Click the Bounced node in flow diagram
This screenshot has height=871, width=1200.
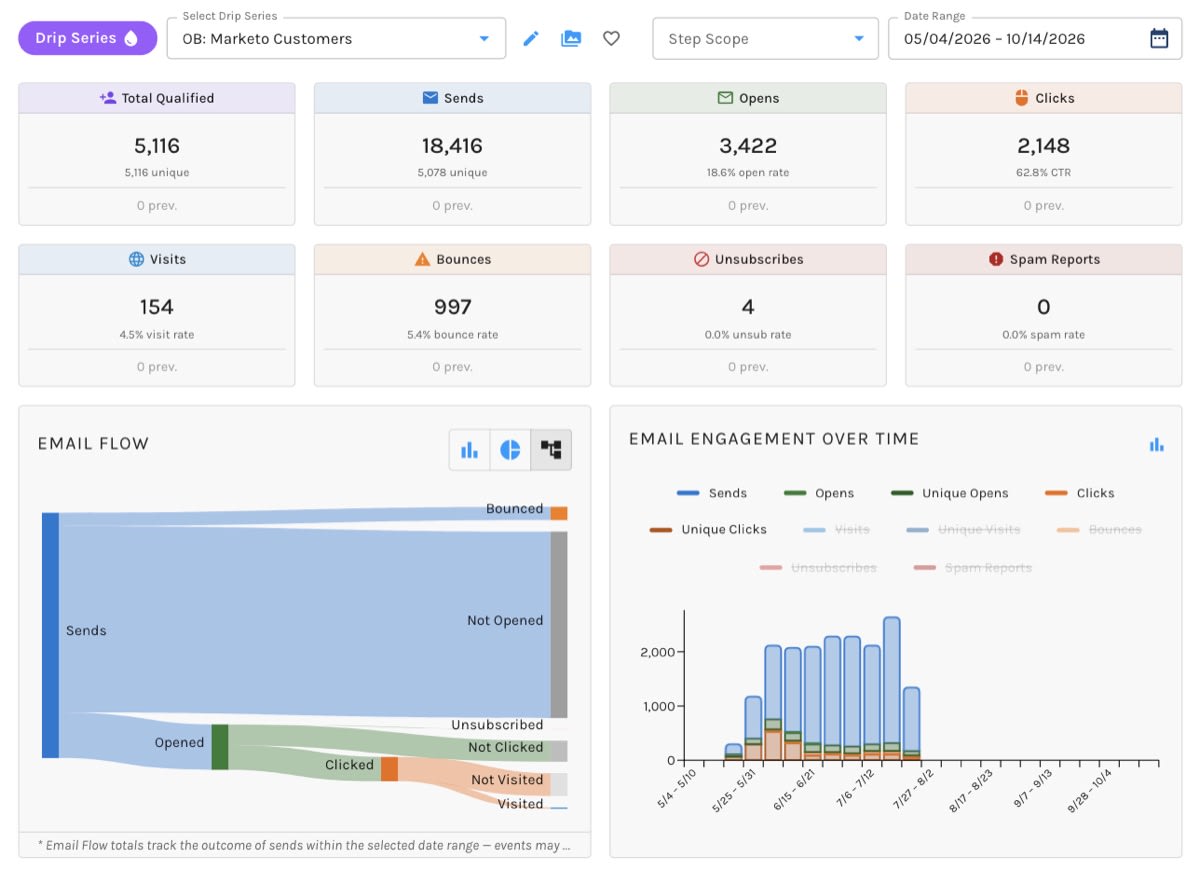(559, 513)
